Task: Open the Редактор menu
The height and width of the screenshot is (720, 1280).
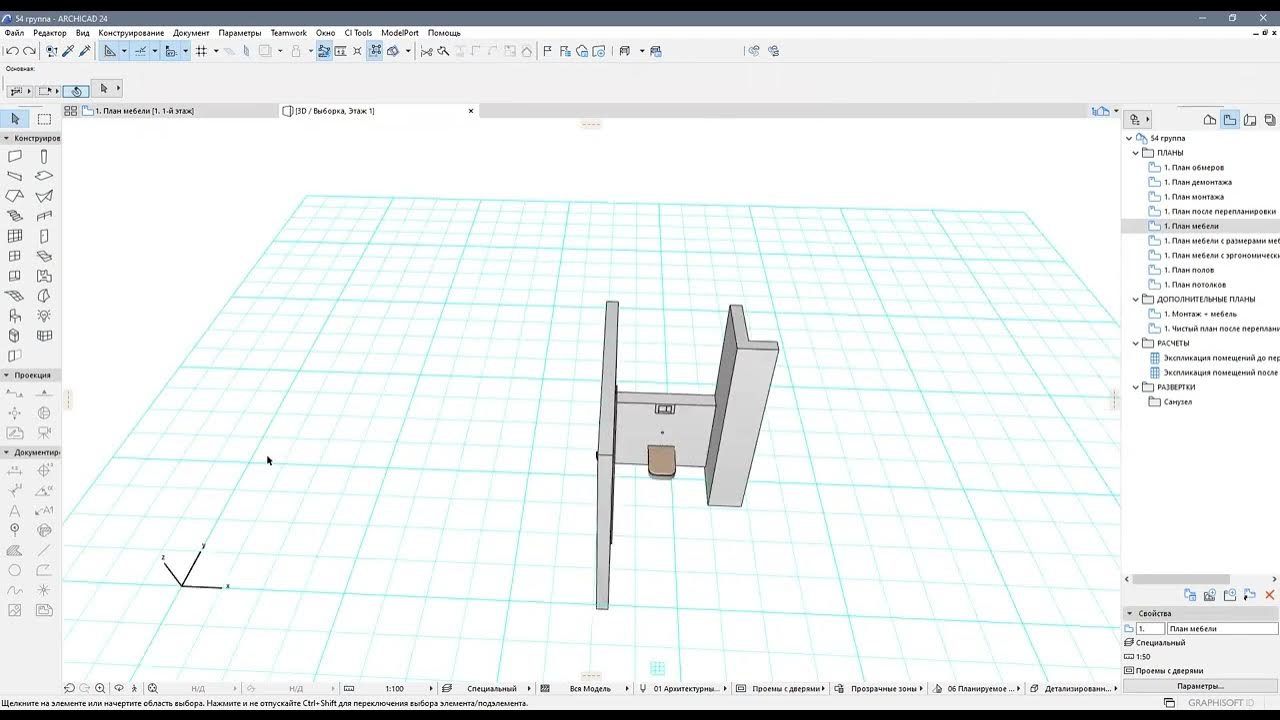Action: point(50,33)
